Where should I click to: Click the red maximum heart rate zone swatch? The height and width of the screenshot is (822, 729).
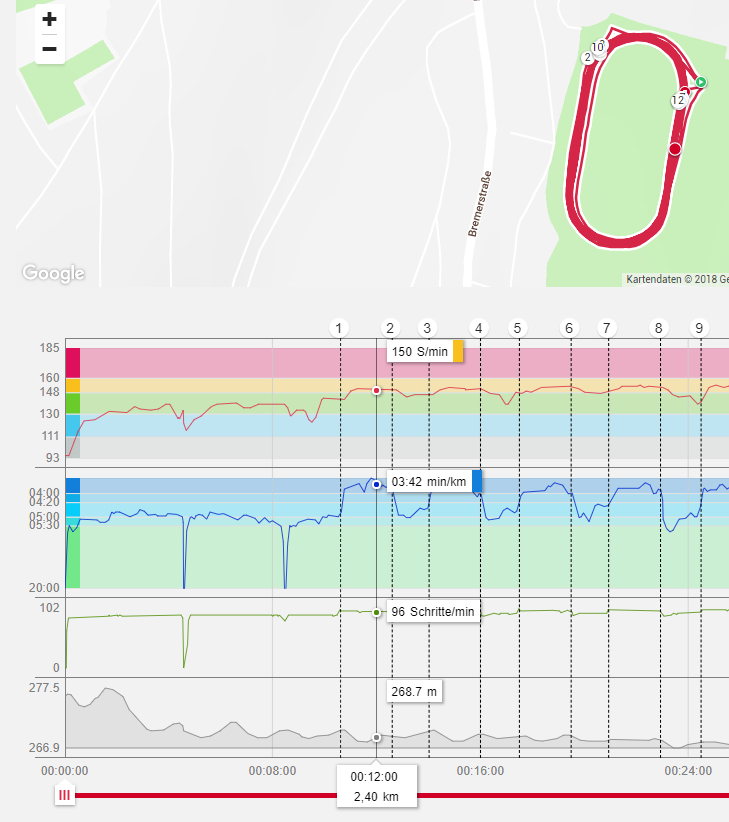point(73,362)
